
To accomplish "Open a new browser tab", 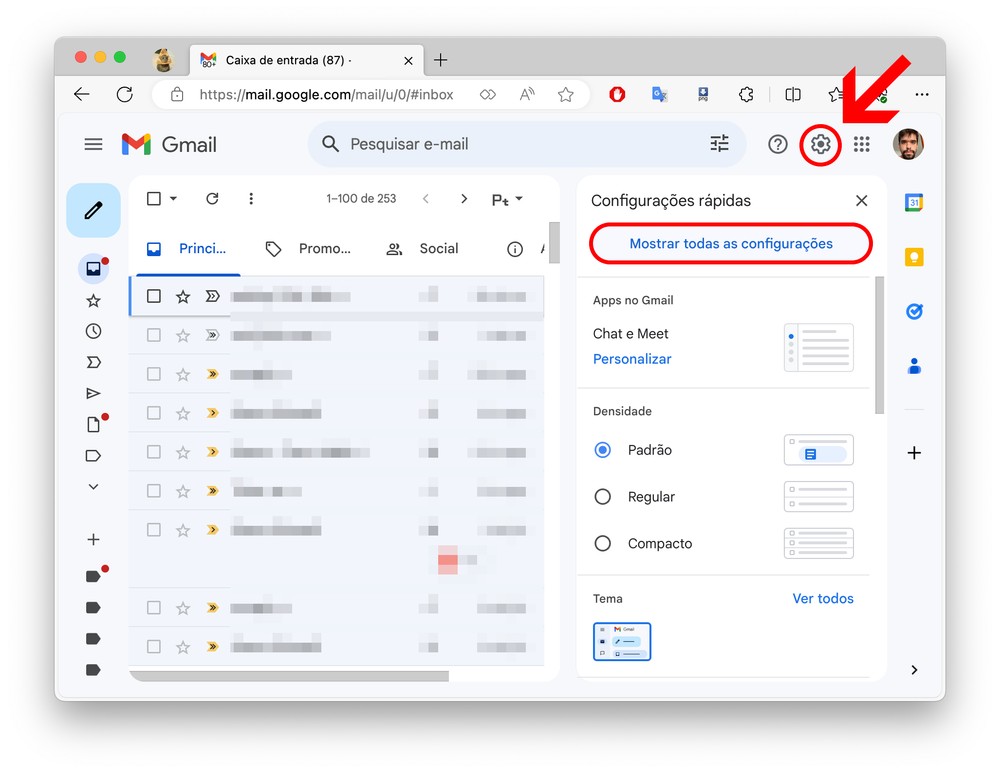I will pos(440,60).
